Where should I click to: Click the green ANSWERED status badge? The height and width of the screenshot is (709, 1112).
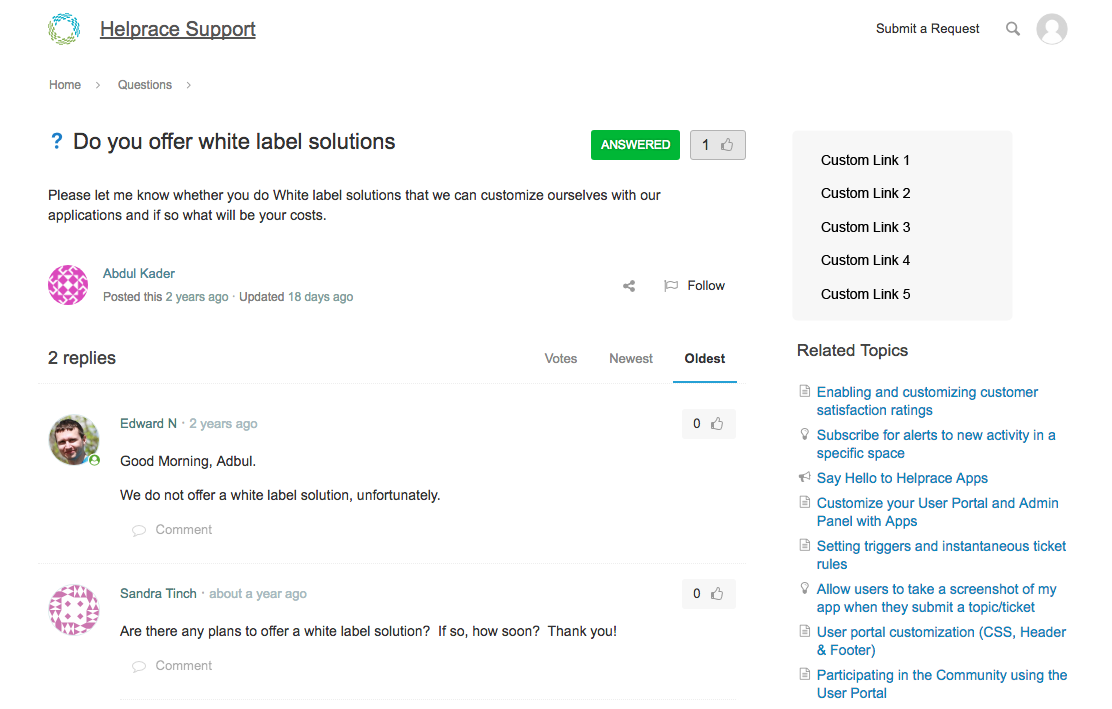(635, 145)
